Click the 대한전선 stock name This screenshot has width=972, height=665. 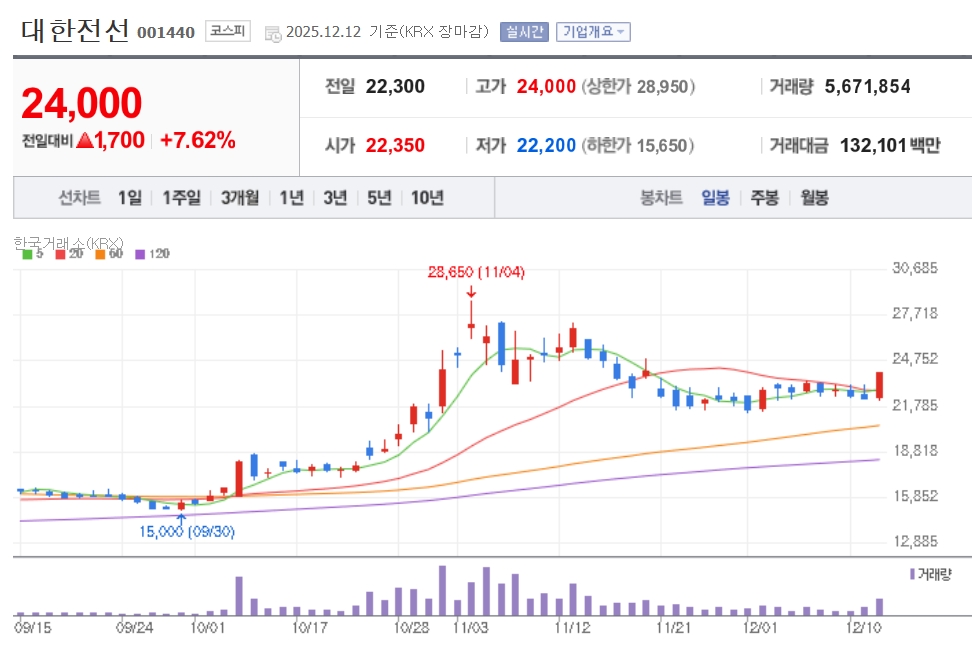pyautogui.click(x=75, y=30)
